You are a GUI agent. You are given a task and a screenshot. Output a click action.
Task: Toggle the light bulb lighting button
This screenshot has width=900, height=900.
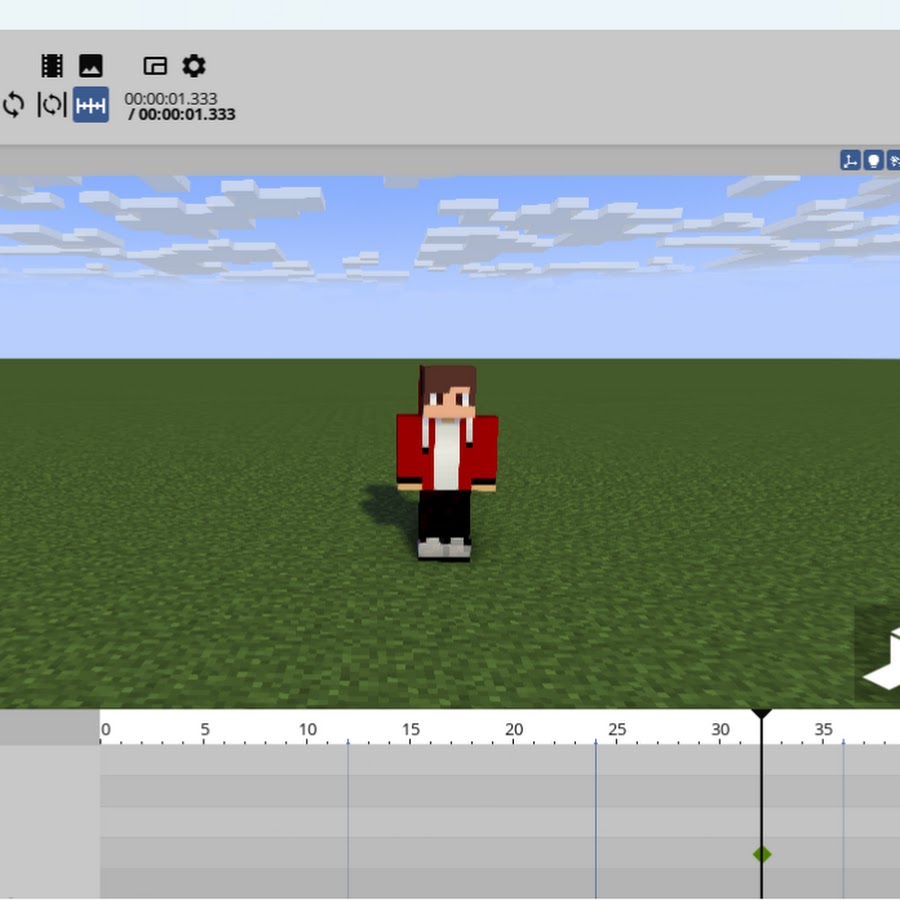click(873, 160)
